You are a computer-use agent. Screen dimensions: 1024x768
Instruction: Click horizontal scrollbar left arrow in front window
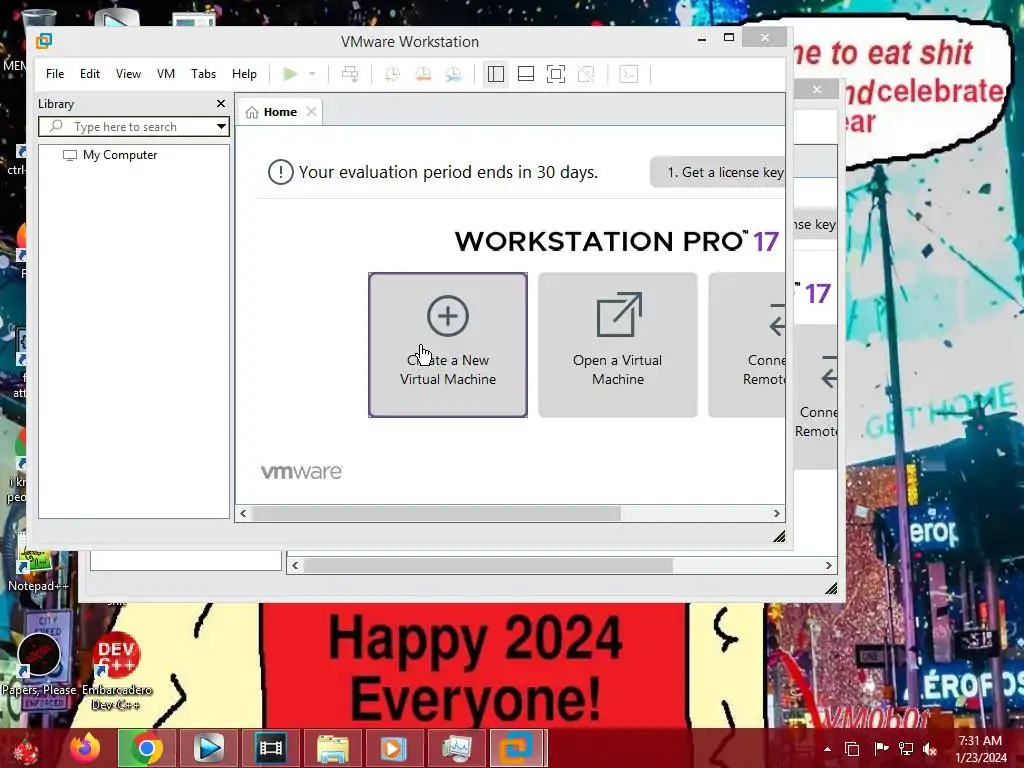[x=243, y=513]
